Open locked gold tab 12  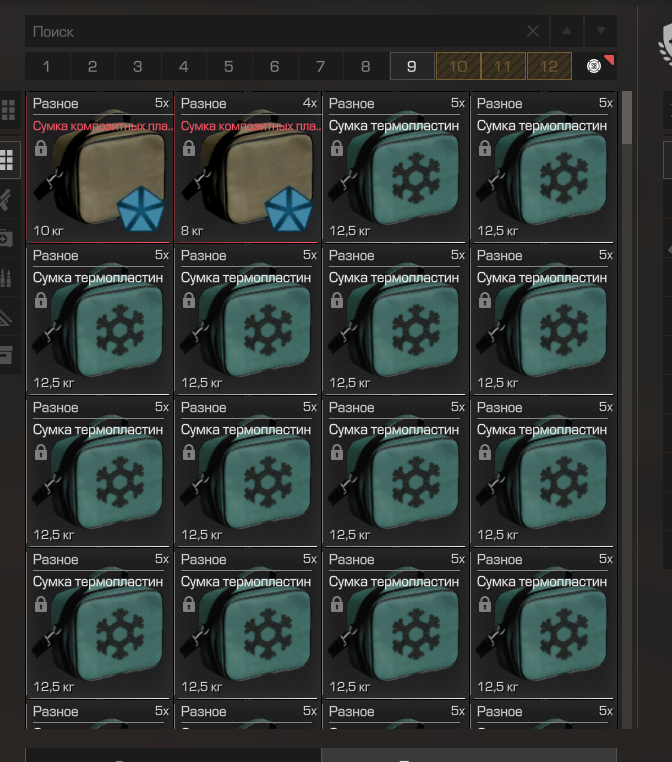549,66
